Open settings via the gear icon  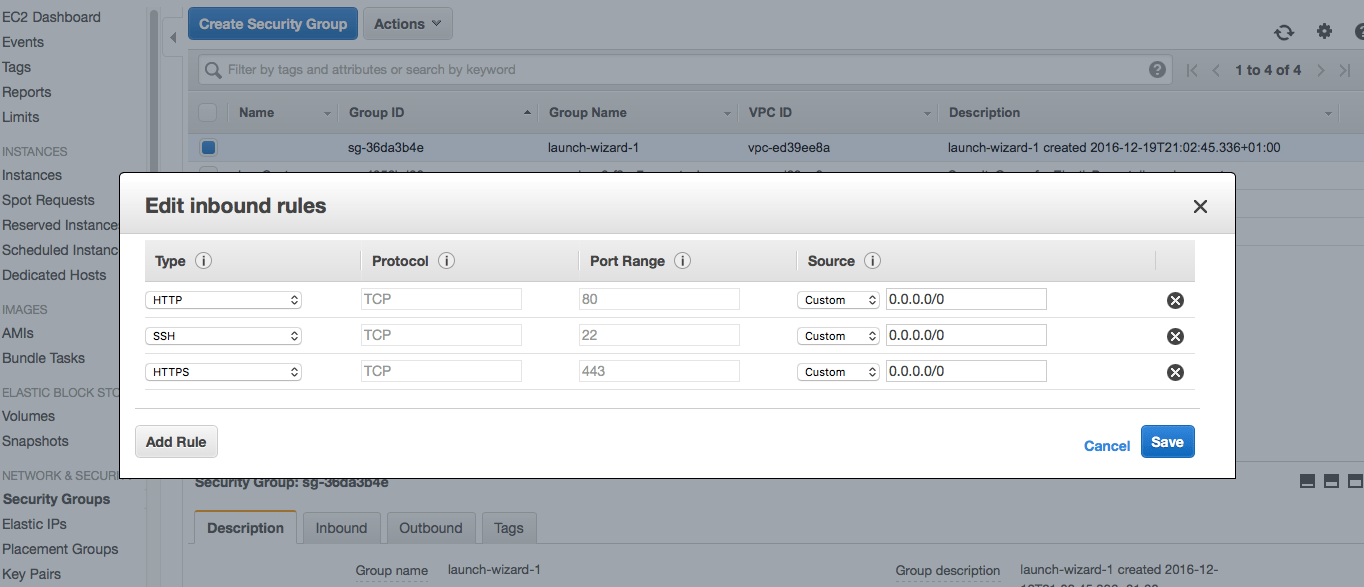[1324, 31]
